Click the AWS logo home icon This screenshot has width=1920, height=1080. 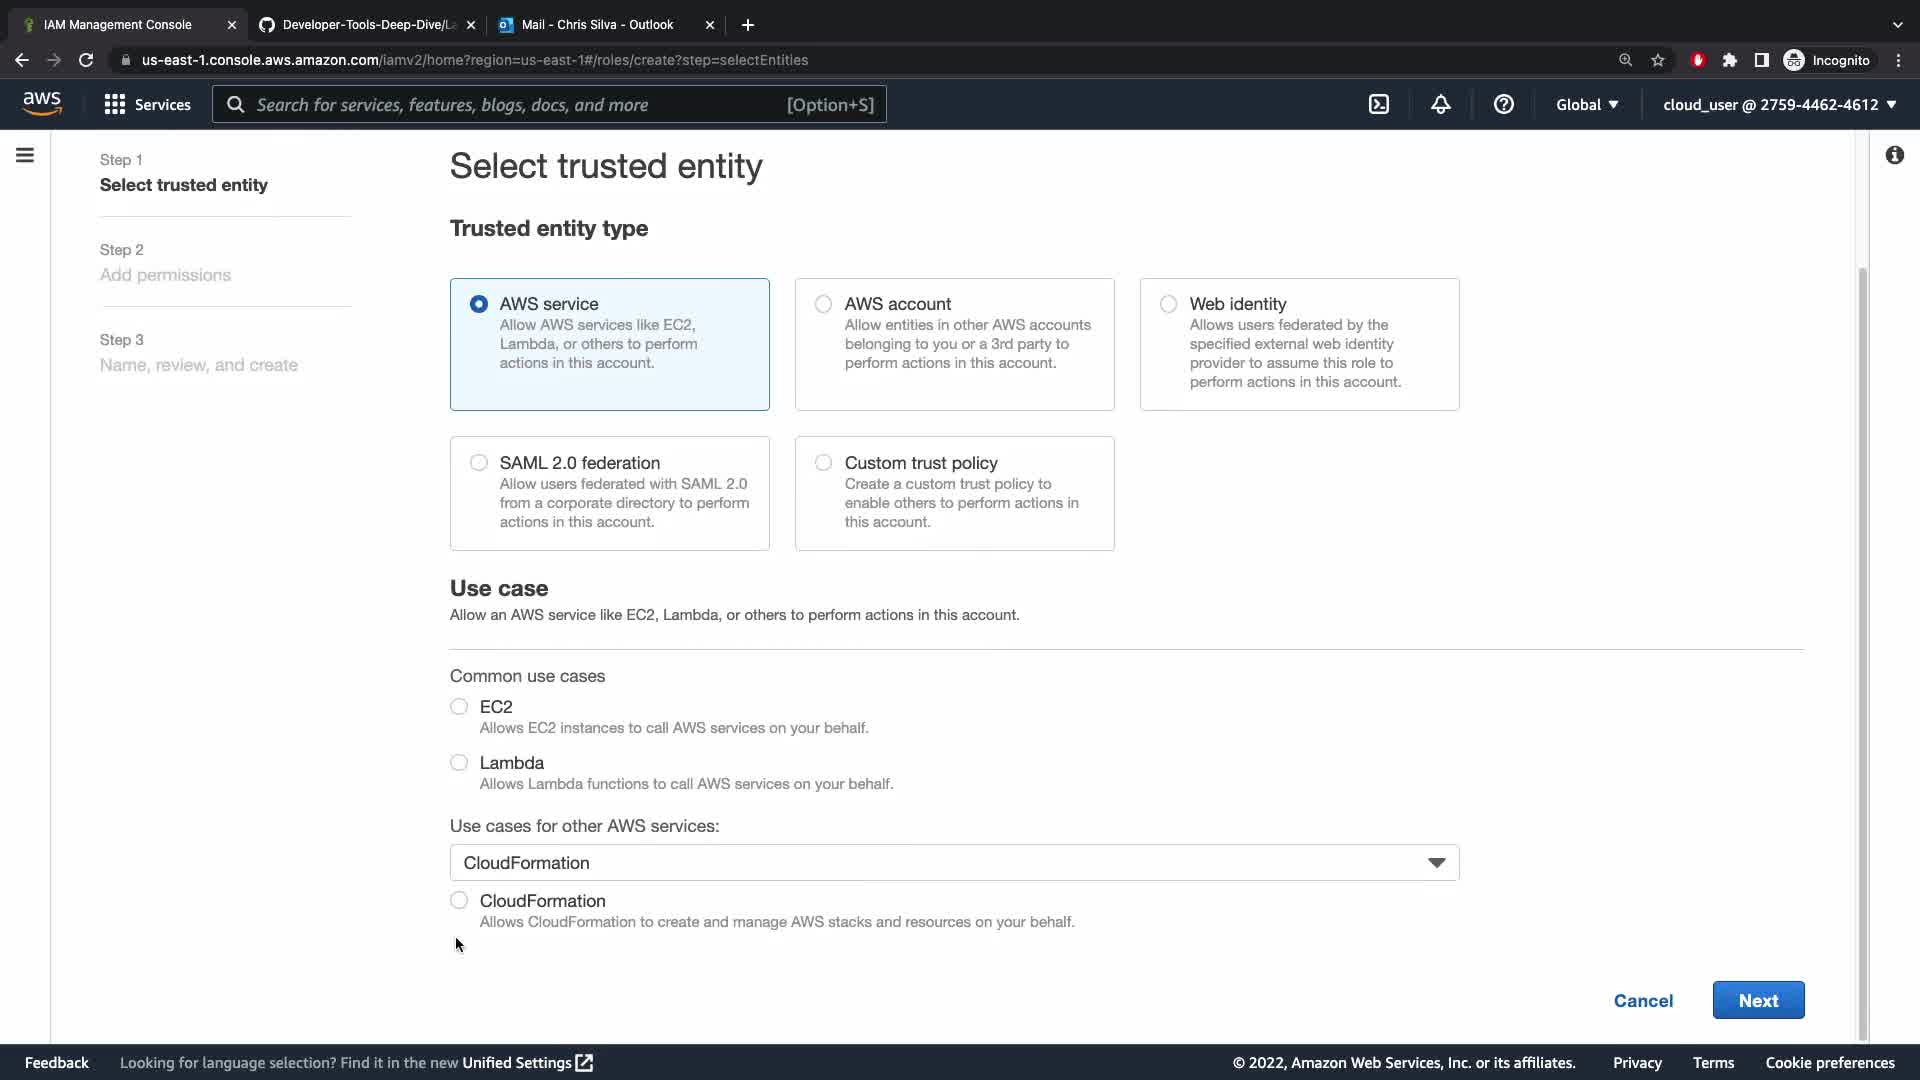click(42, 104)
